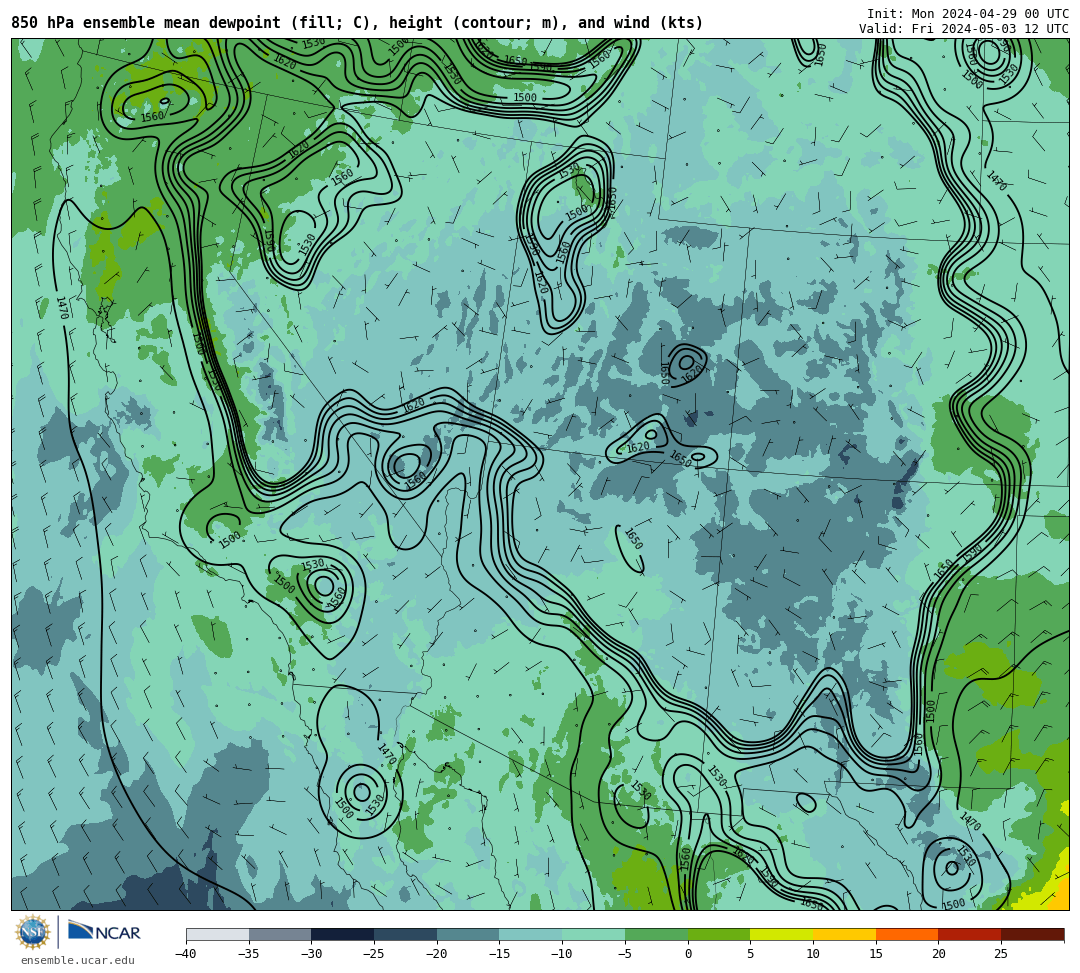Click the positive '15' colorbar tick label
Viewport: 1080px width, 973px height.
click(875, 954)
